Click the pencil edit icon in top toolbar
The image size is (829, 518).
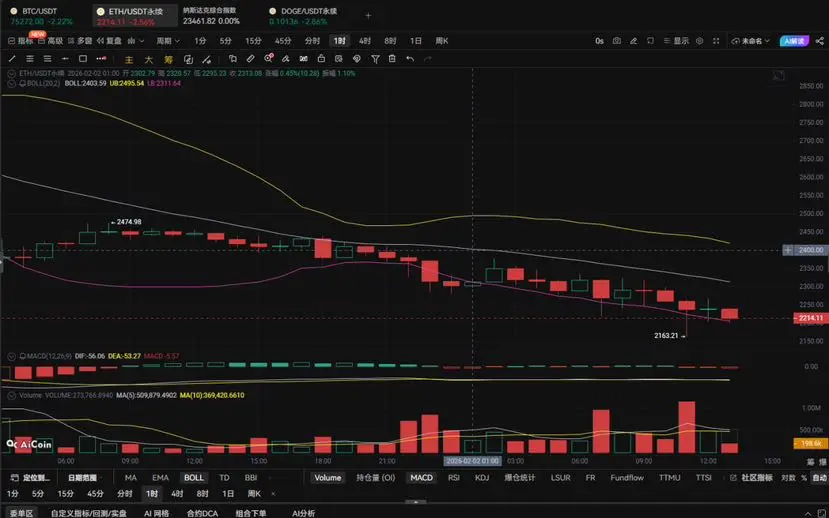point(633,41)
